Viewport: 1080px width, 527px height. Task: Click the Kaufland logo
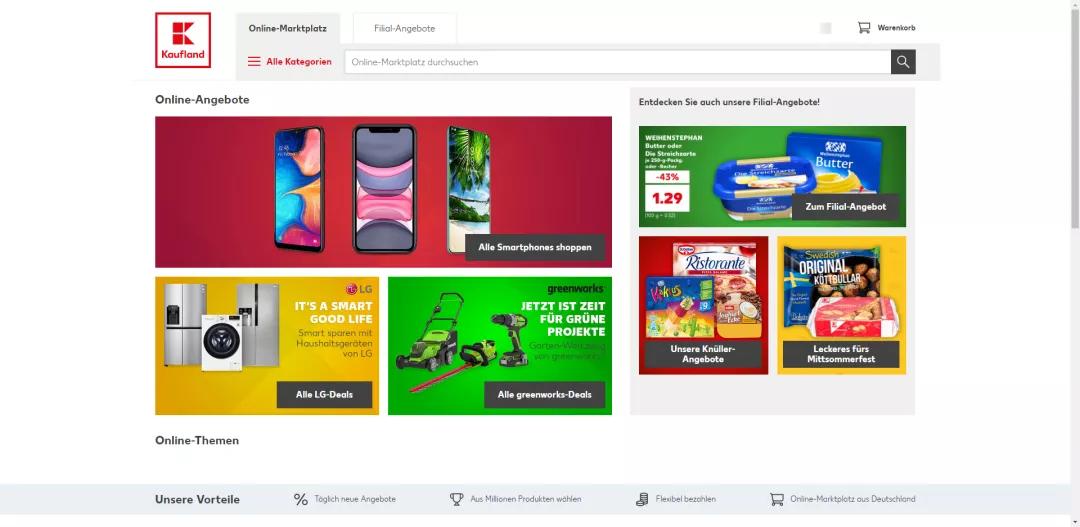pos(183,40)
